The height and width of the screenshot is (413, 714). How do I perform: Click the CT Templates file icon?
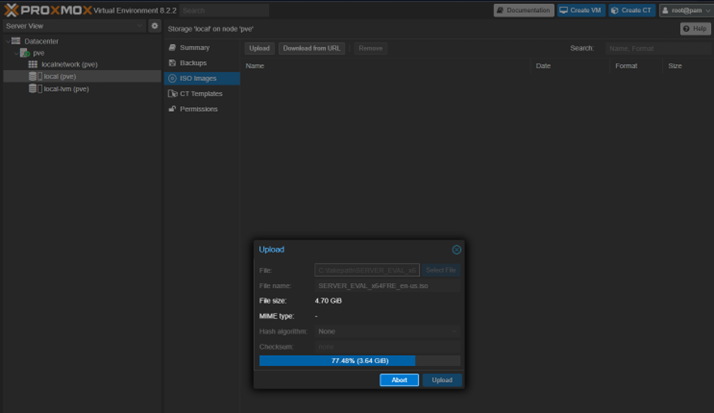172,93
